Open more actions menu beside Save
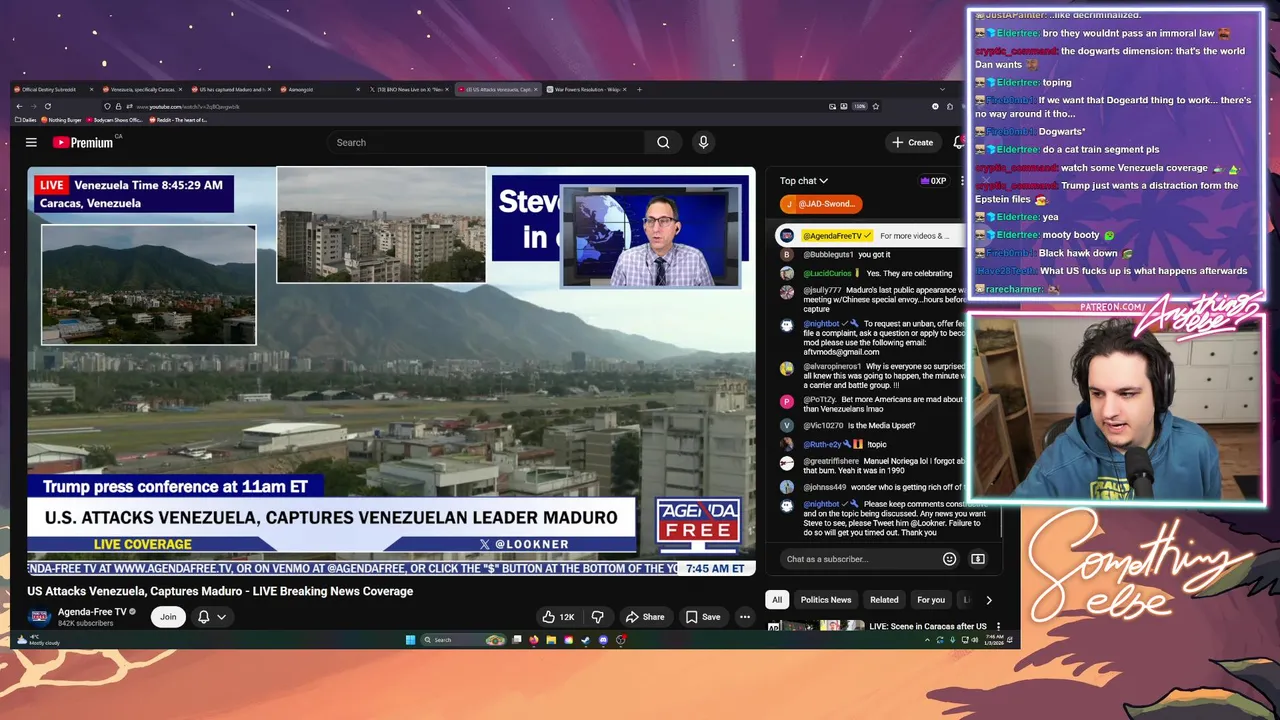 (x=745, y=617)
